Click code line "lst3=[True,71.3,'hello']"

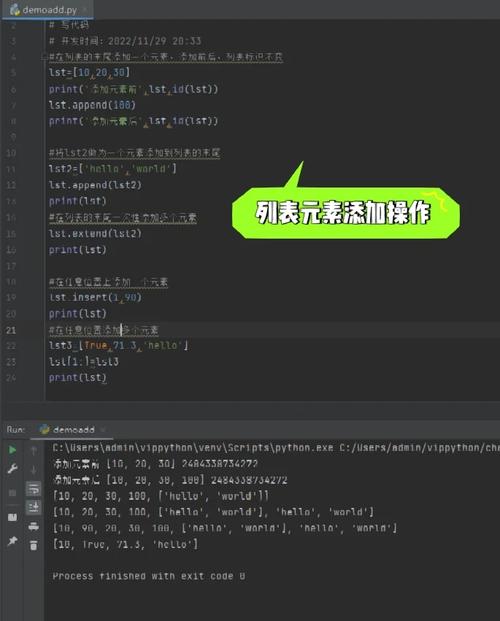pyautogui.click(x=118, y=345)
